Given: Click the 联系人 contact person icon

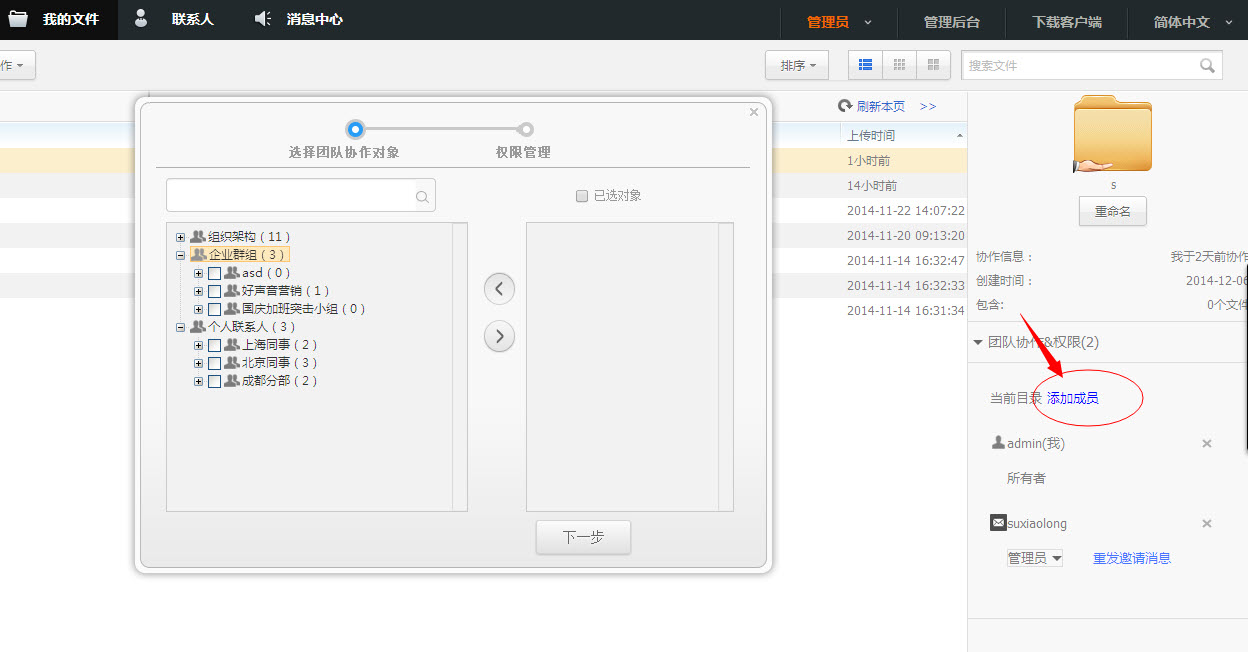Looking at the screenshot, I should [x=140, y=18].
